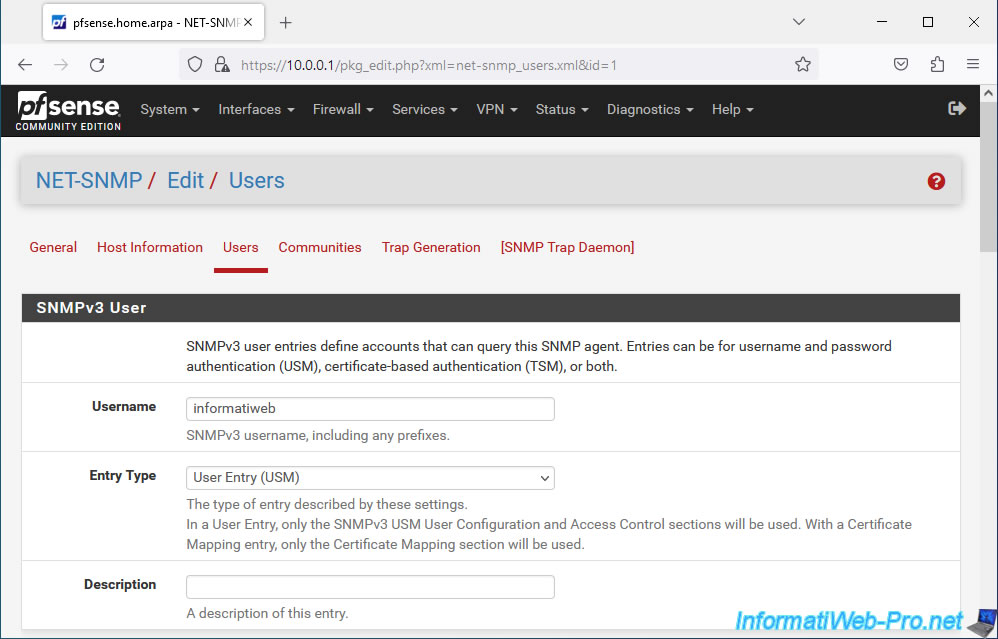Switch to the Host Information tab
The height and width of the screenshot is (639, 998).
pyautogui.click(x=150, y=248)
